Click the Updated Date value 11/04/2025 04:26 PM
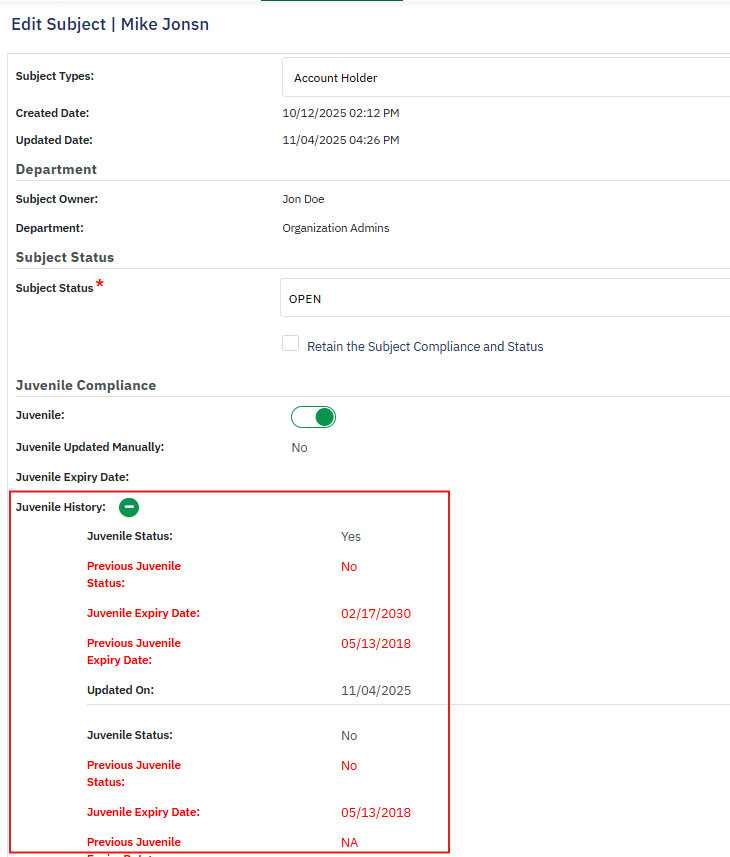Viewport: 730px width, 857px height. click(341, 140)
